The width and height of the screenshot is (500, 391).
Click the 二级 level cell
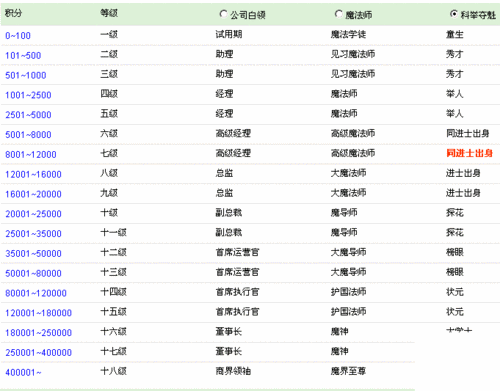[109, 54]
